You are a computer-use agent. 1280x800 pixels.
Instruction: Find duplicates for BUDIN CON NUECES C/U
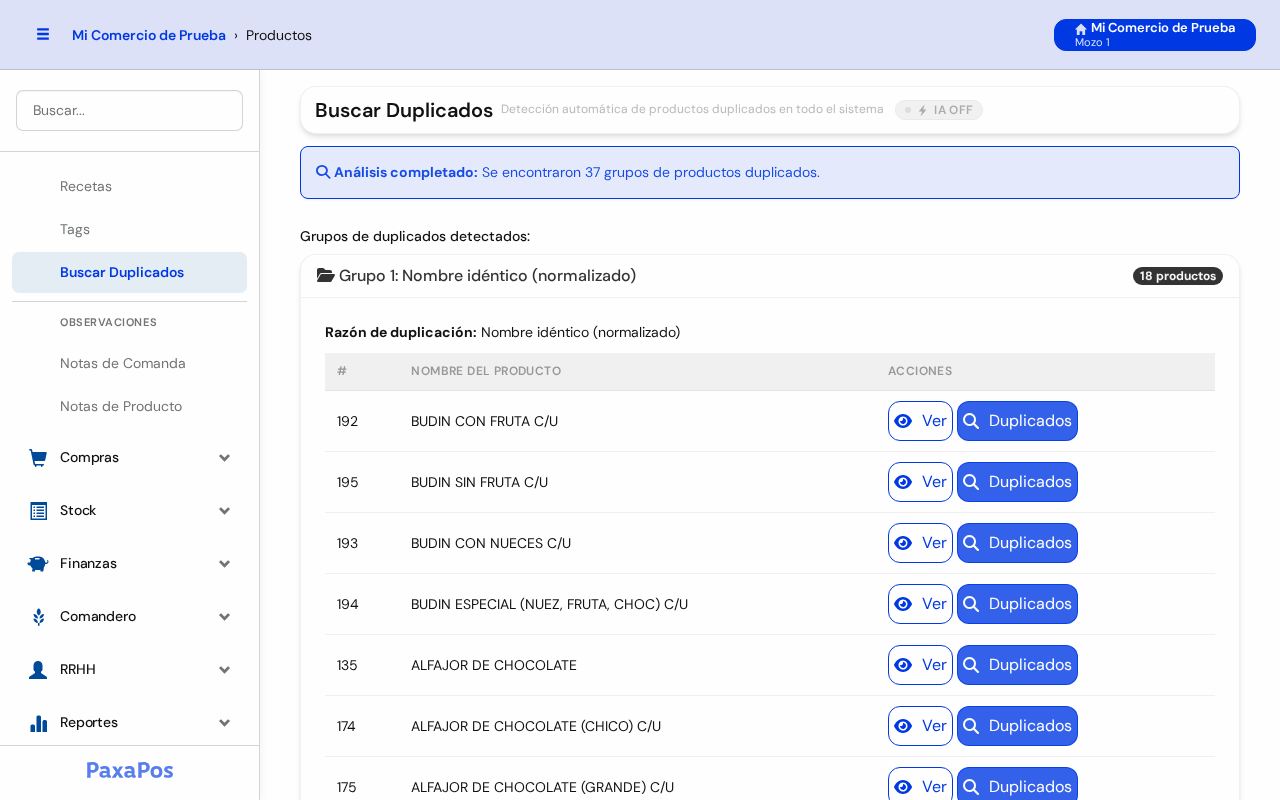point(1017,543)
